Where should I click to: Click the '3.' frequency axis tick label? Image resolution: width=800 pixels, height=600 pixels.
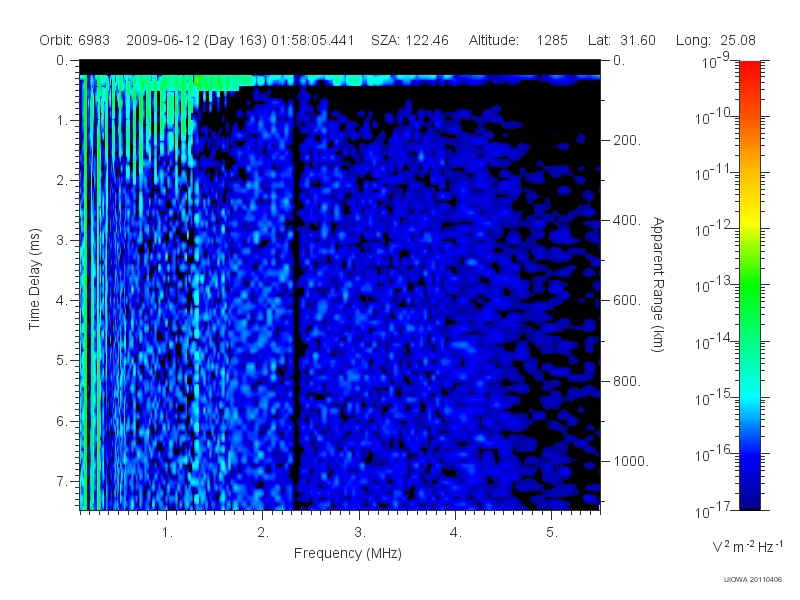pyautogui.click(x=360, y=533)
